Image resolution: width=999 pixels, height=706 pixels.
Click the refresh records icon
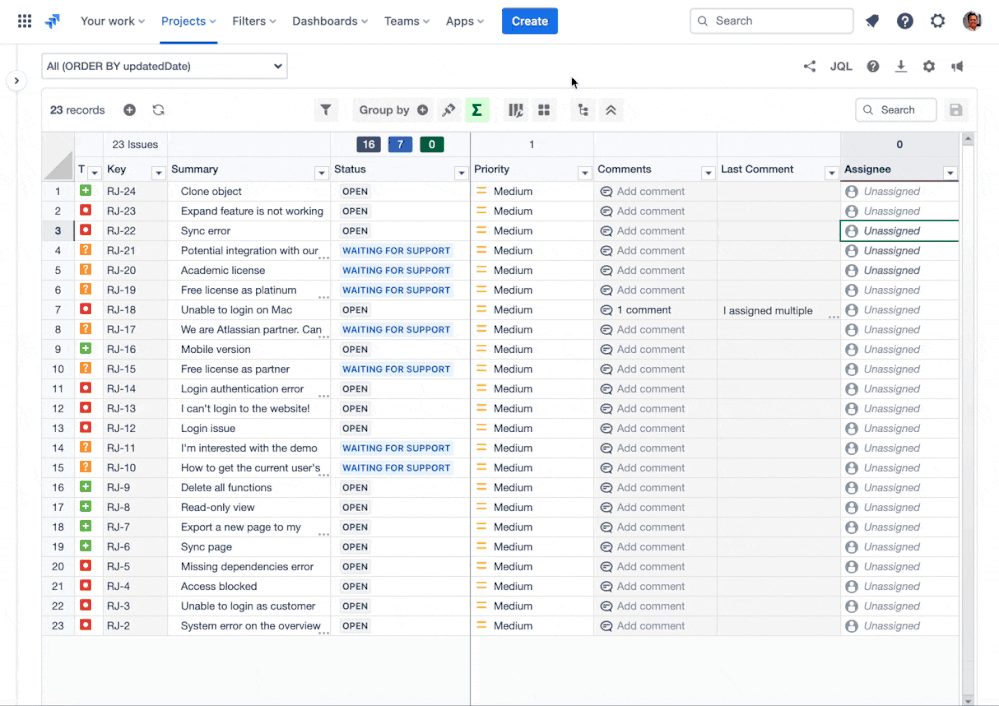[x=158, y=110]
